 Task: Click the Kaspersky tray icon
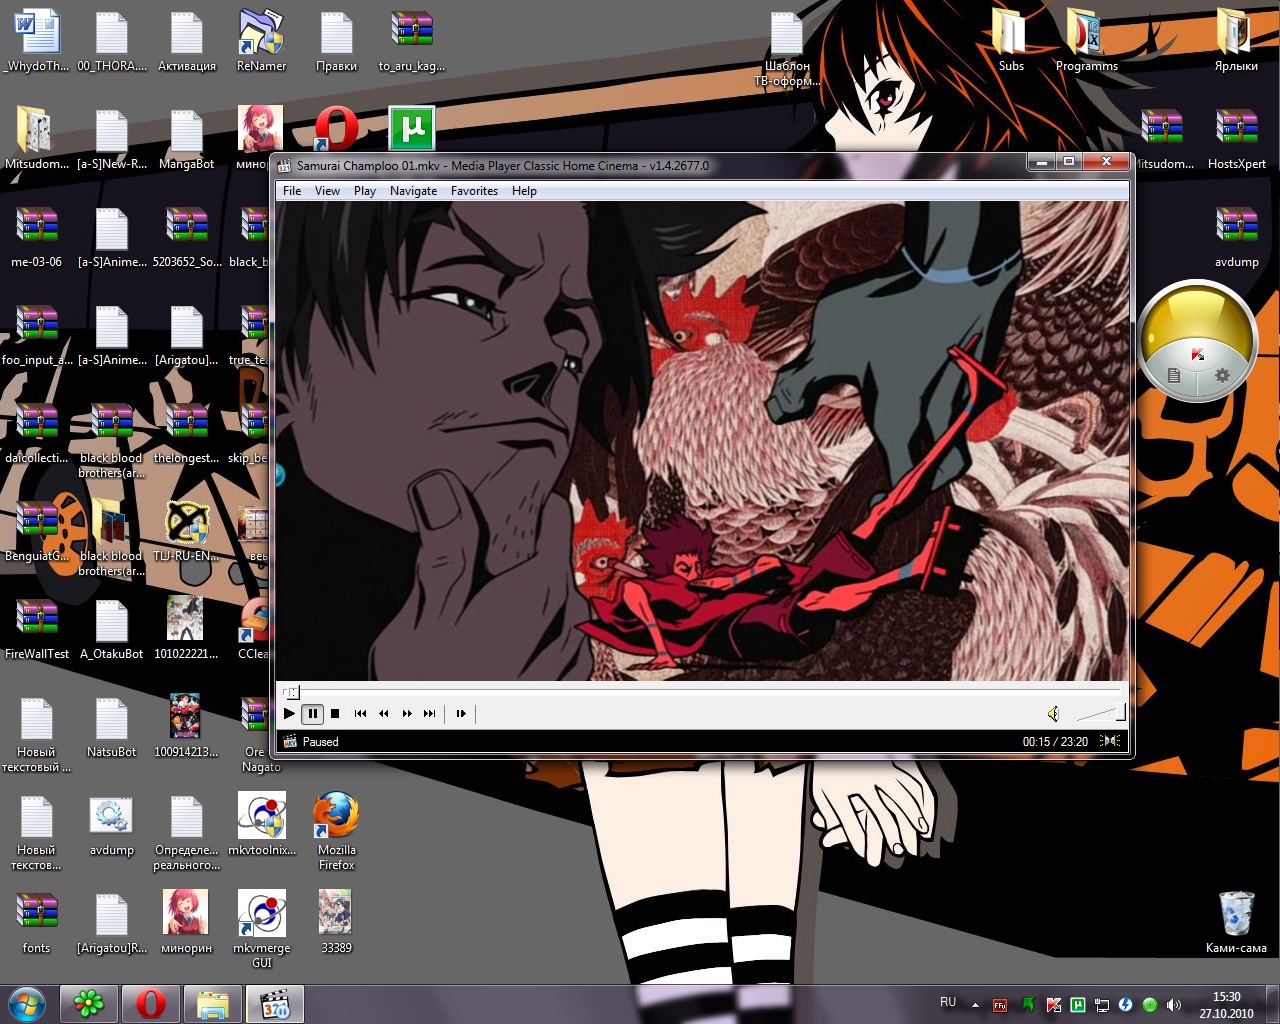click(x=1053, y=1005)
